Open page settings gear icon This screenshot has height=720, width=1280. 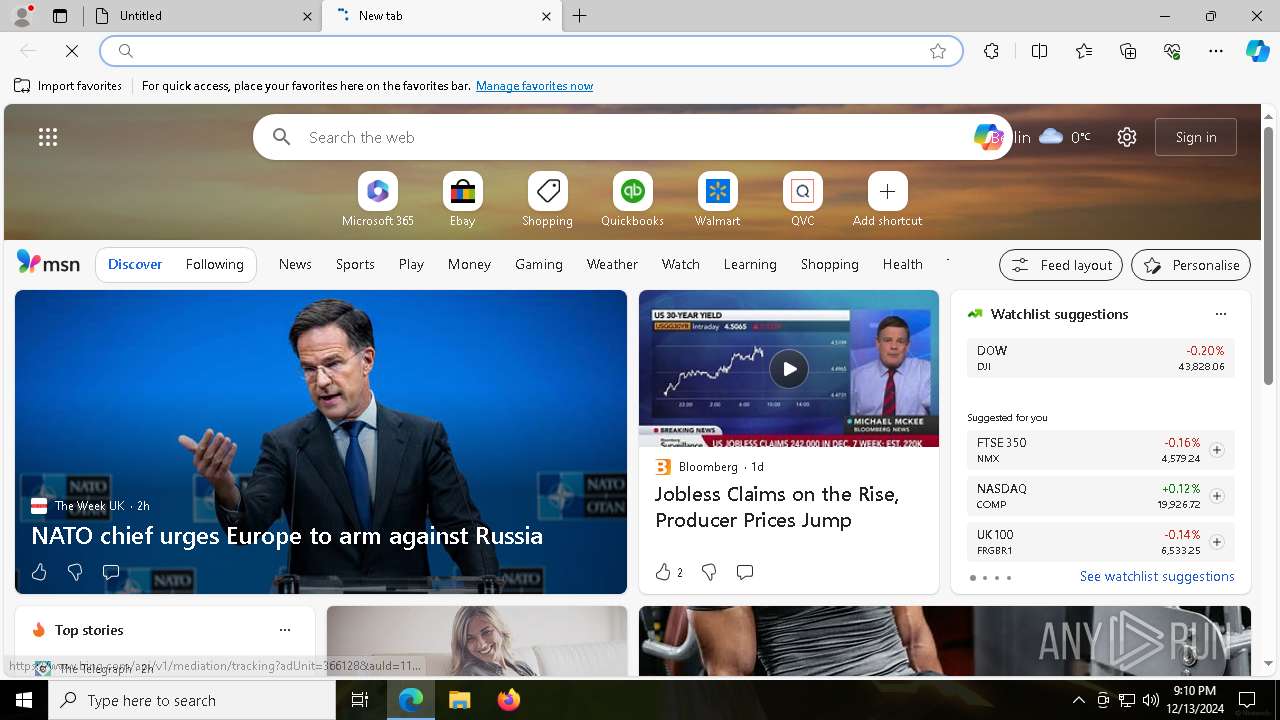[x=1127, y=137]
